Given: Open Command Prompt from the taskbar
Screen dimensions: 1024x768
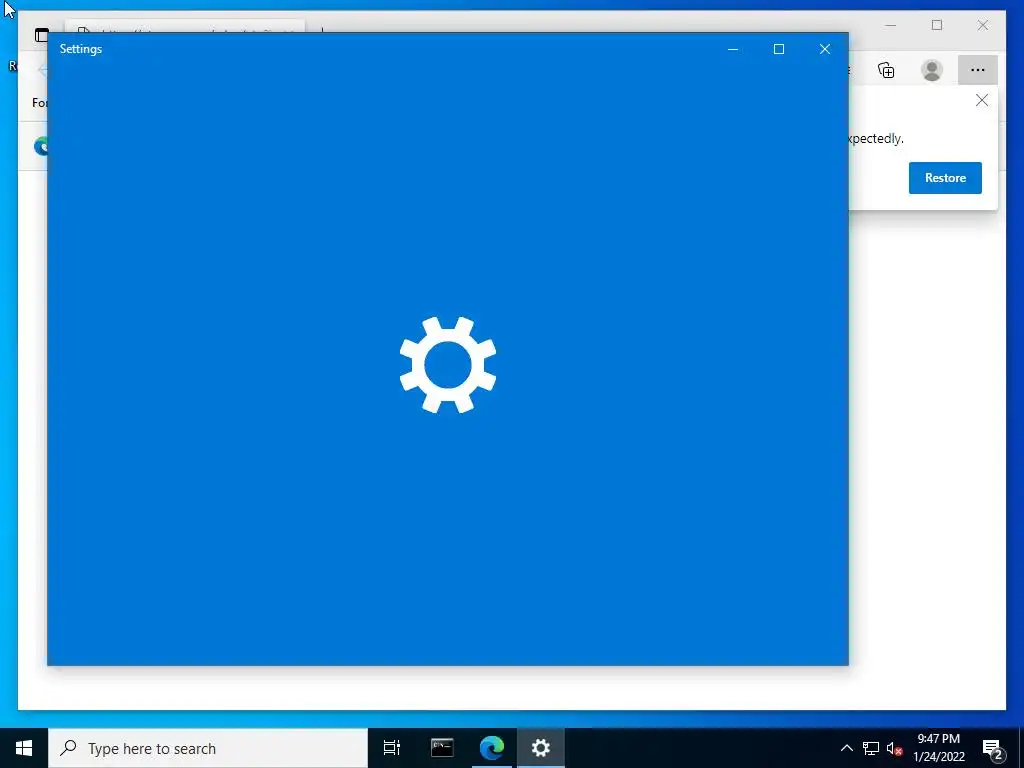Looking at the screenshot, I should [x=442, y=748].
